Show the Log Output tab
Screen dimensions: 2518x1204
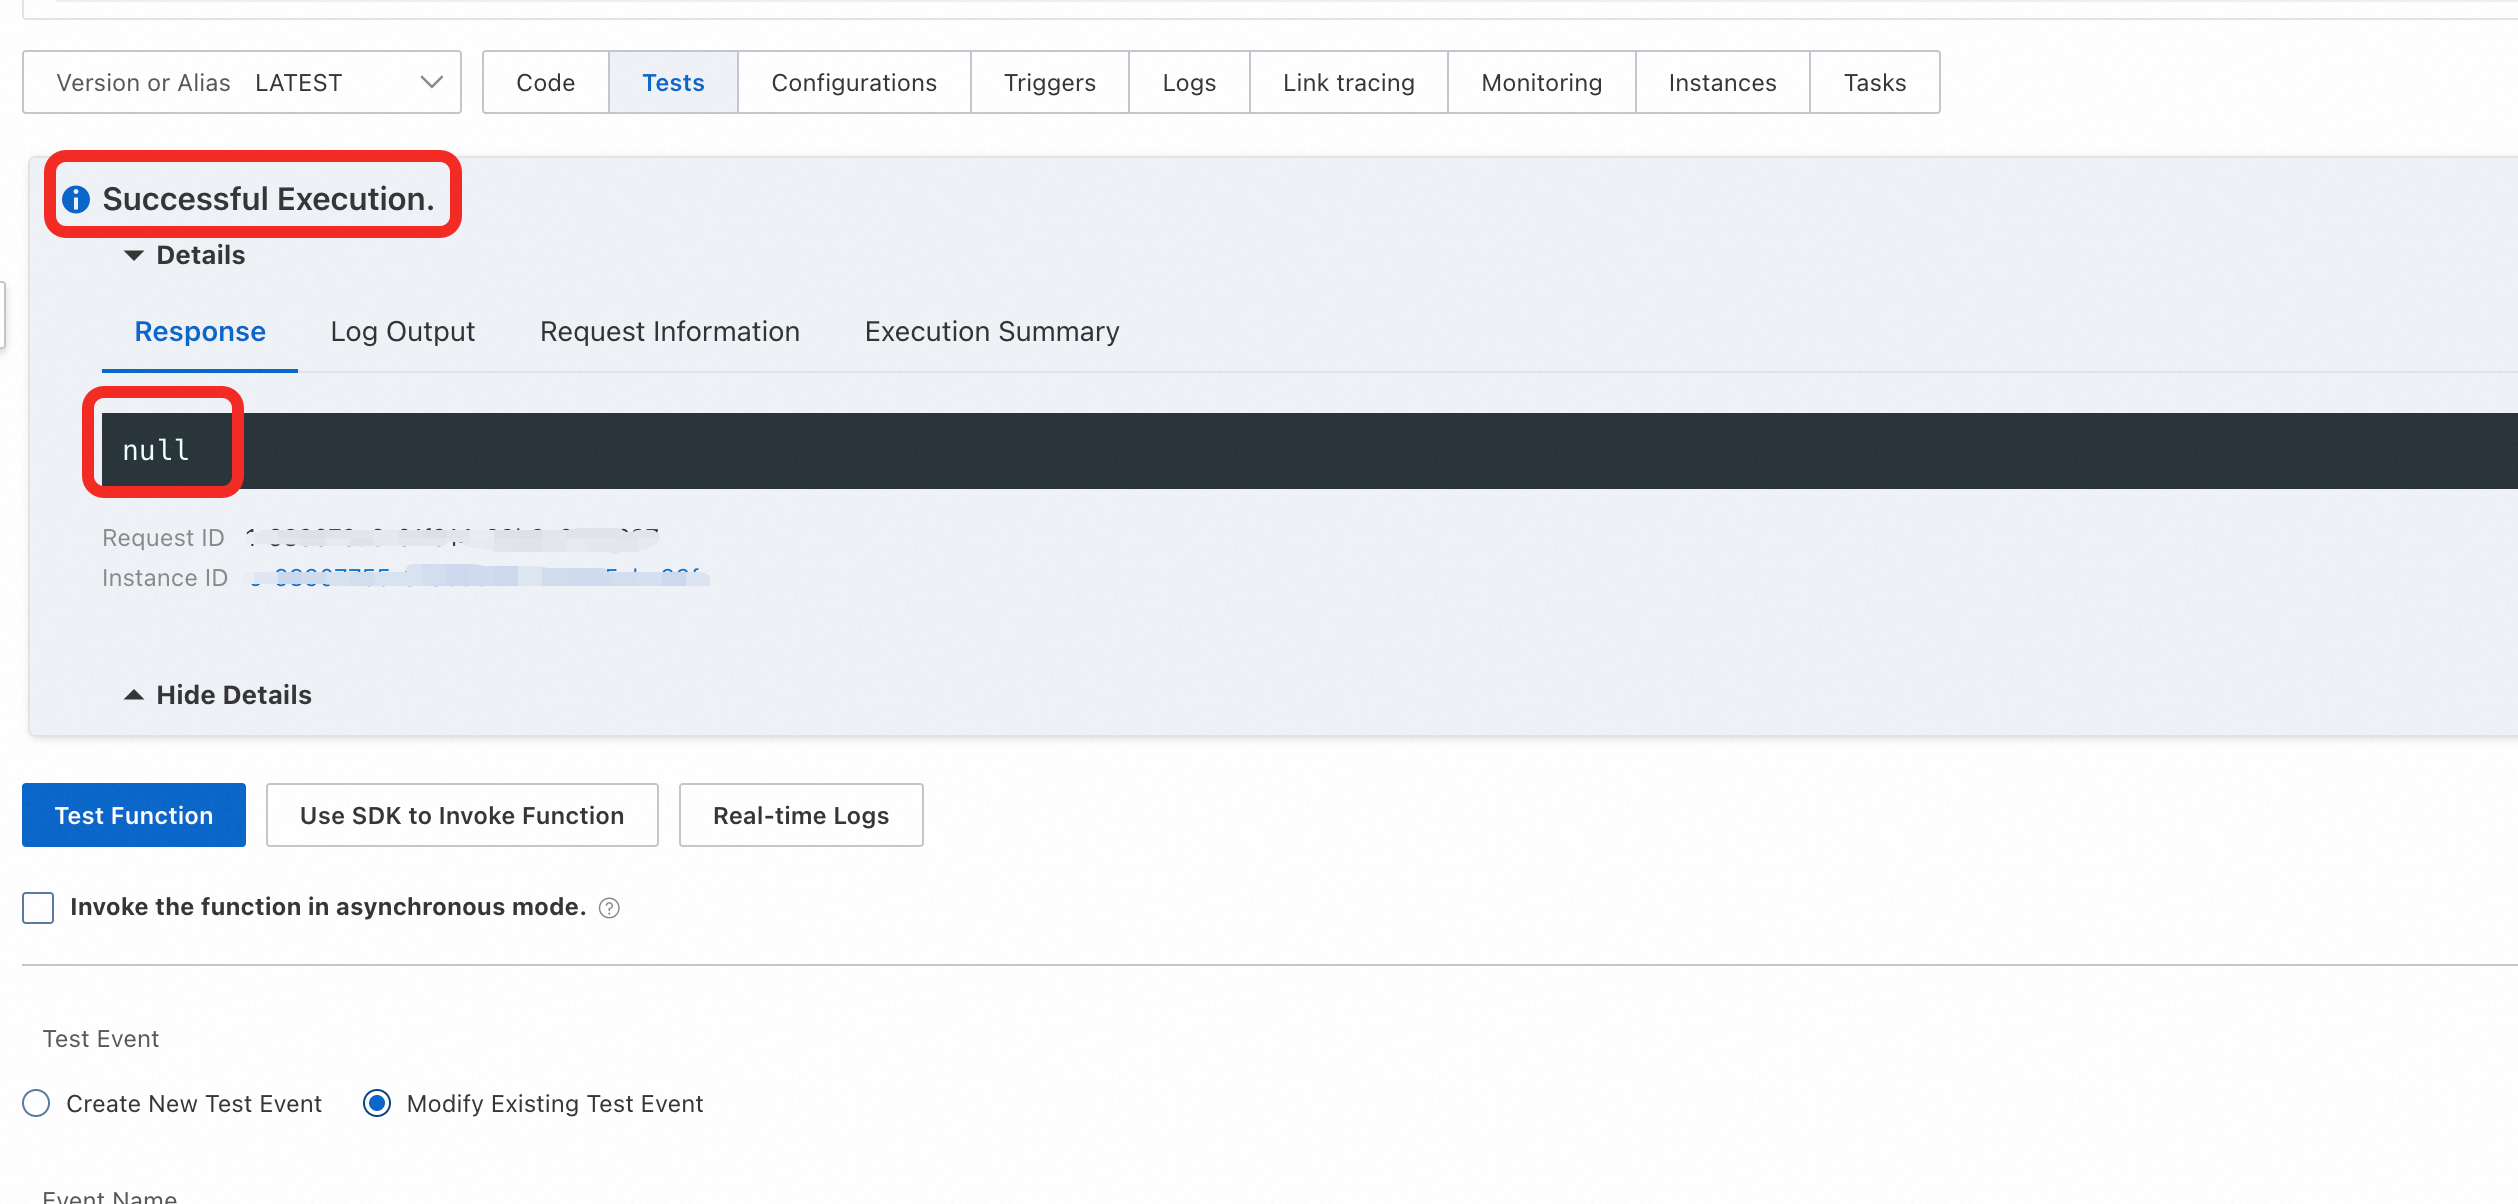click(x=402, y=332)
